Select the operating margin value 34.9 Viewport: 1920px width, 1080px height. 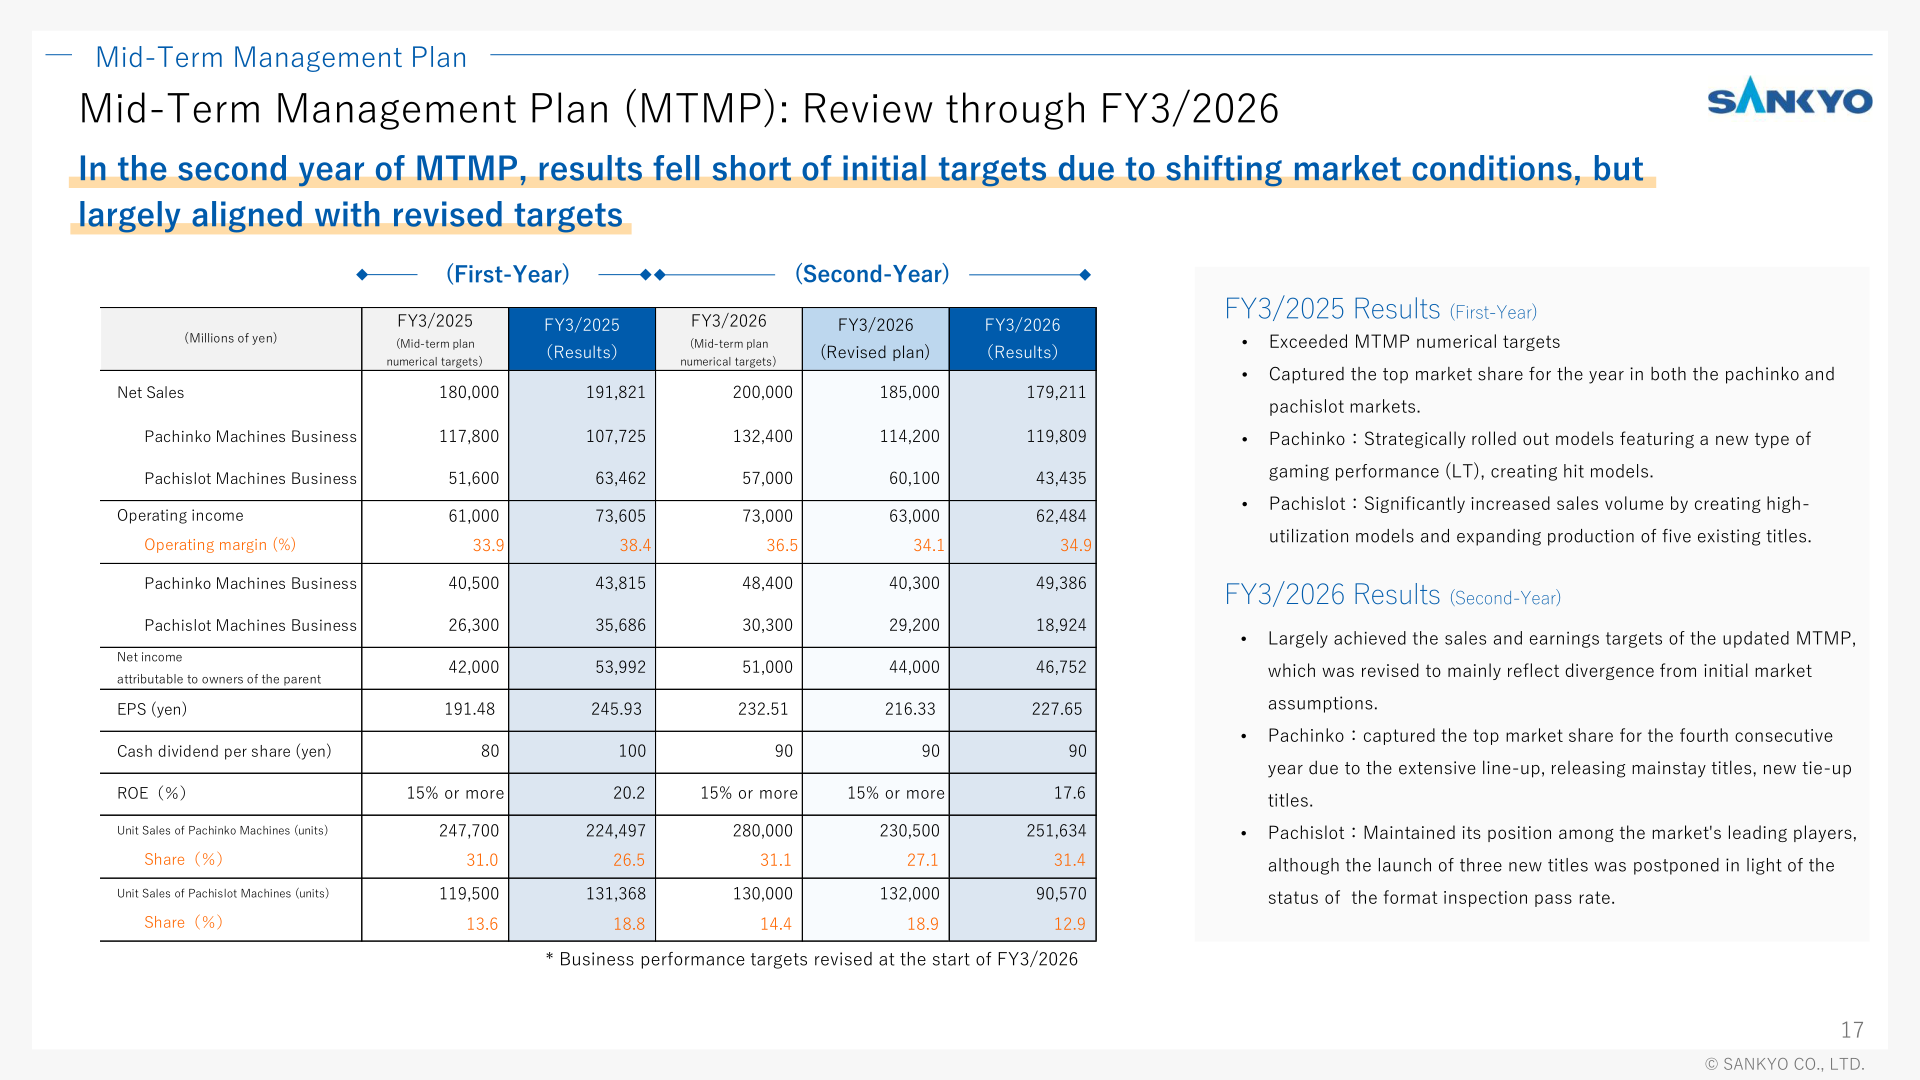tap(1076, 546)
